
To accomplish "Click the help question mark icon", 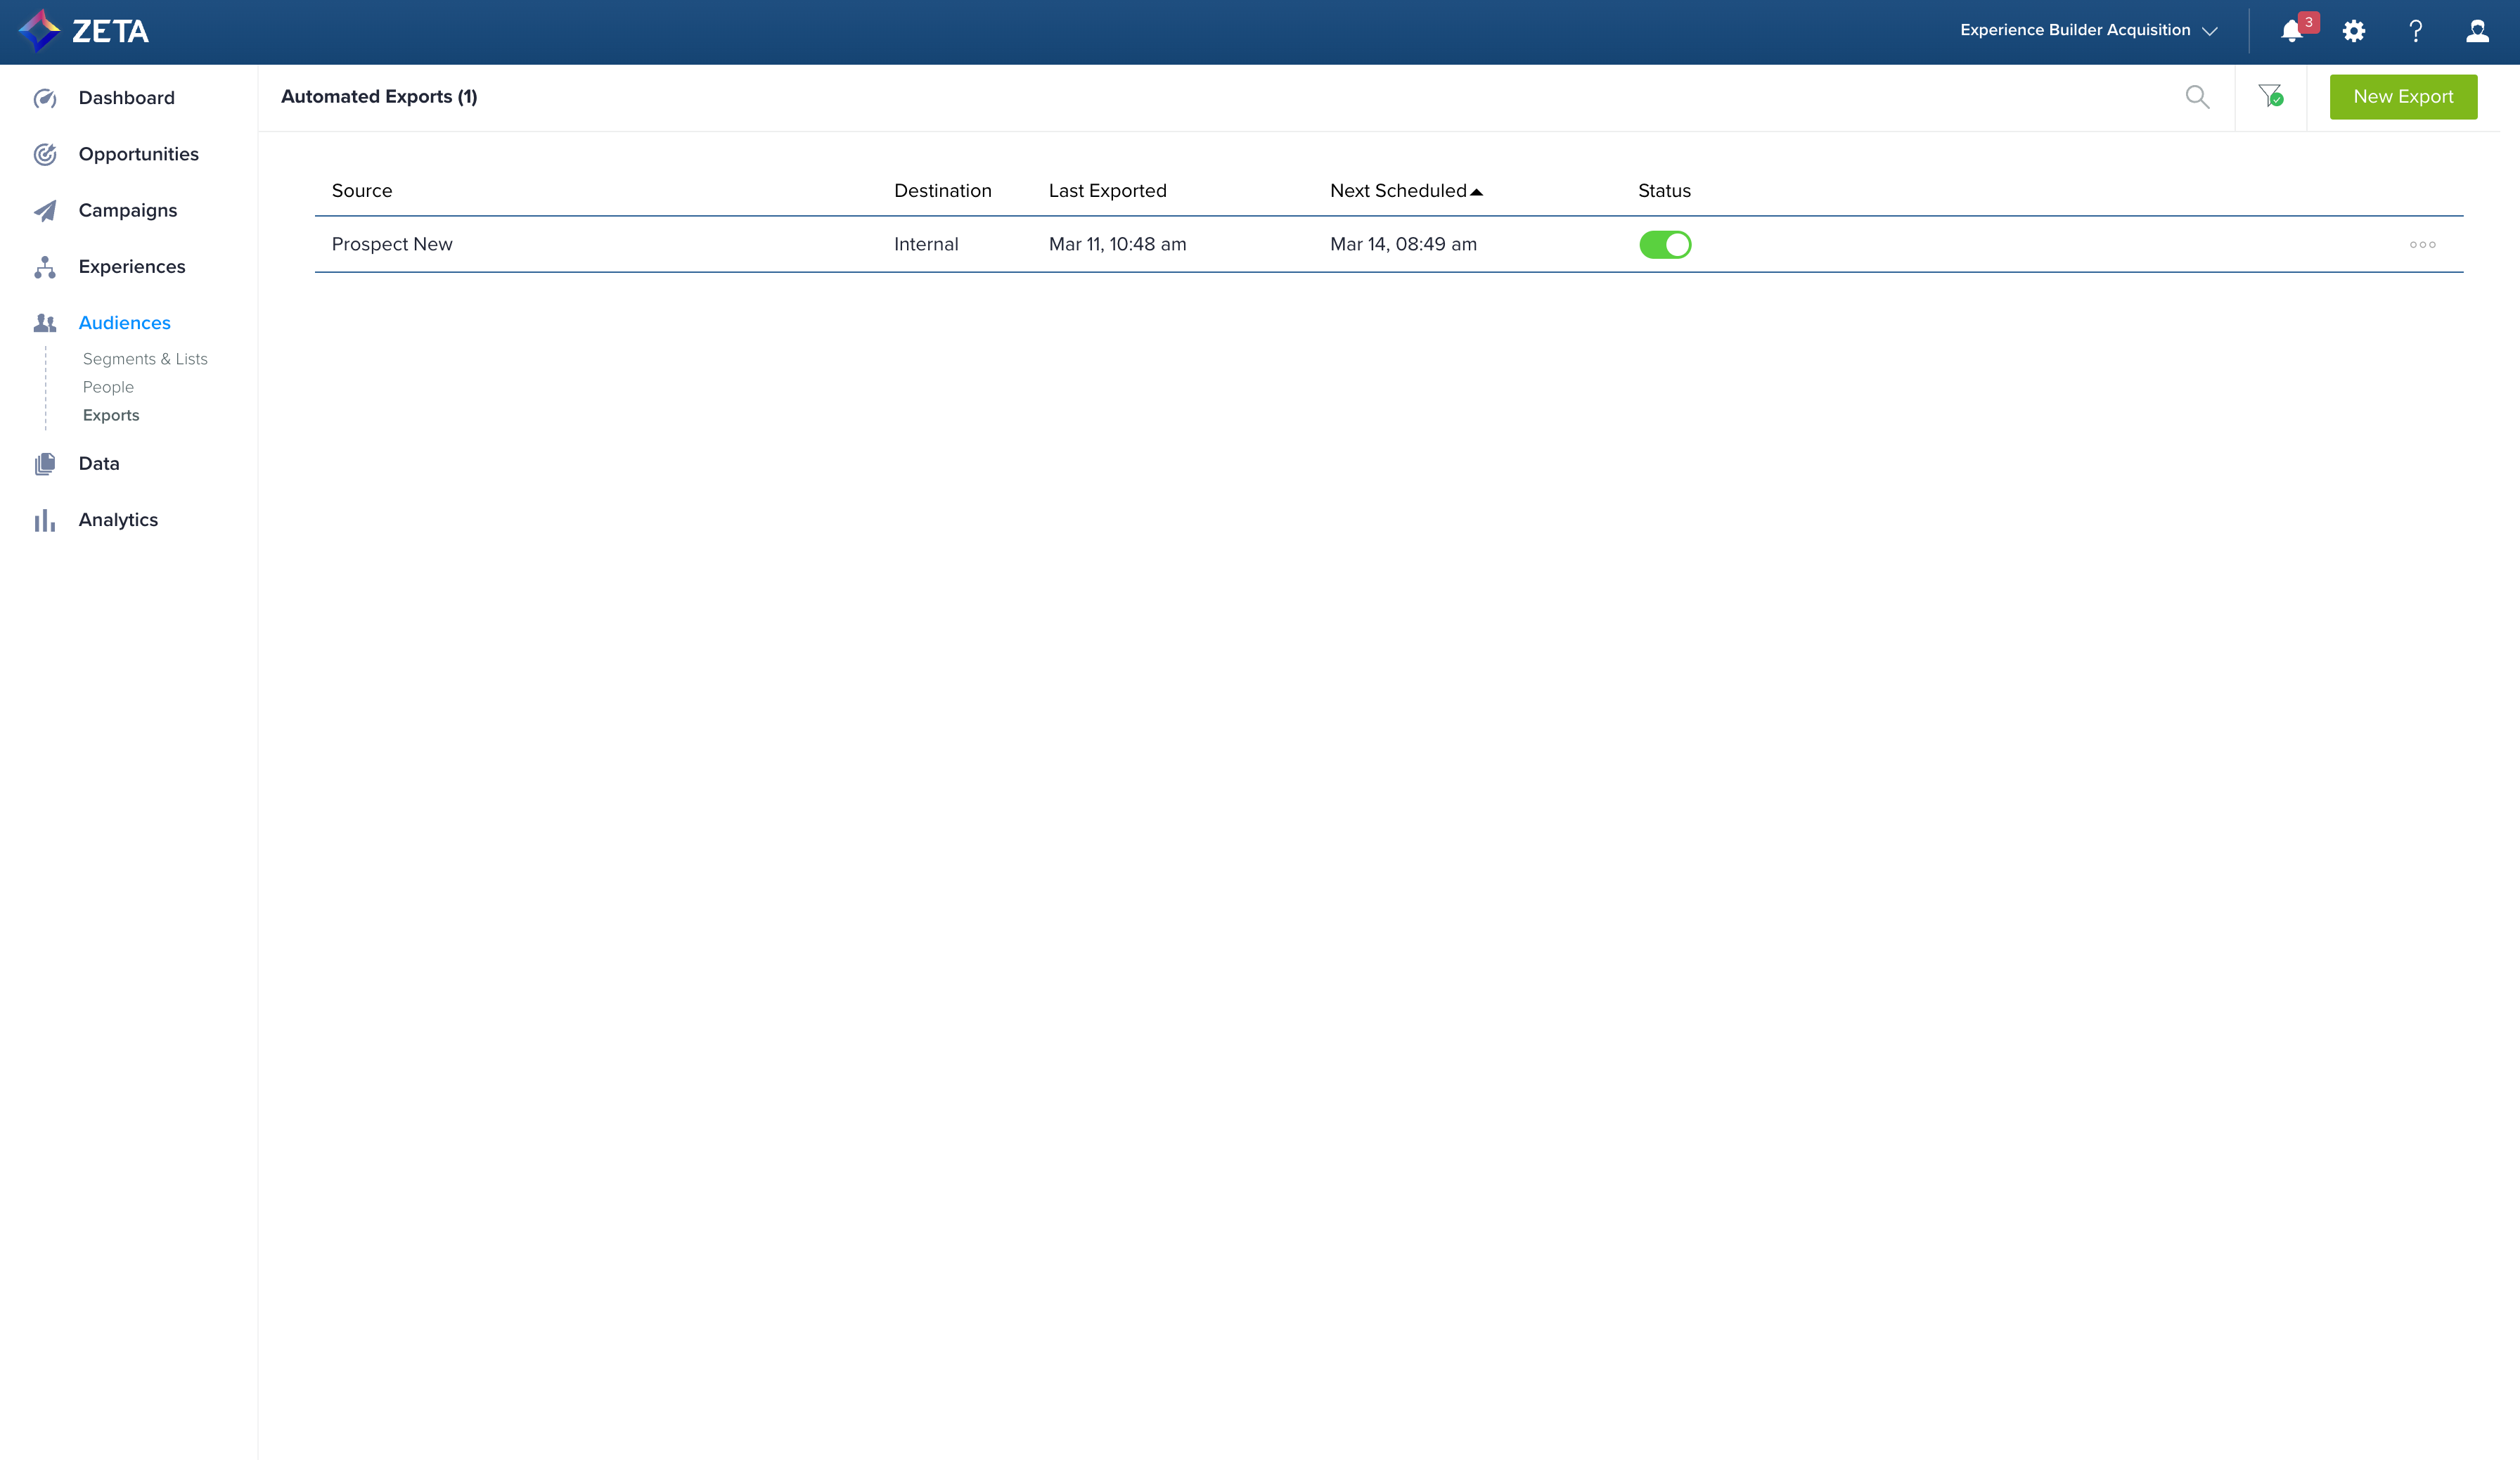I will (2415, 31).
